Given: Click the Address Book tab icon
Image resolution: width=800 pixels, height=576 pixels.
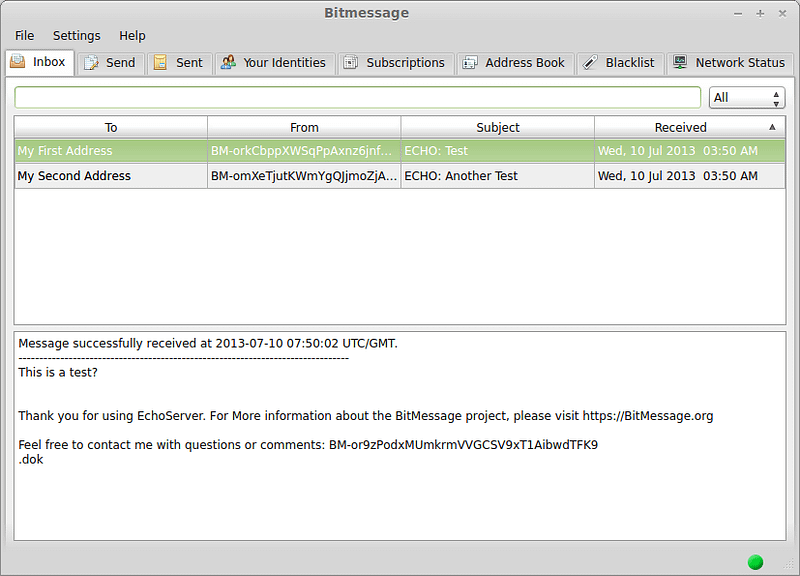Looking at the screenshot, I should pyautogui.click(x=469, y=63).
